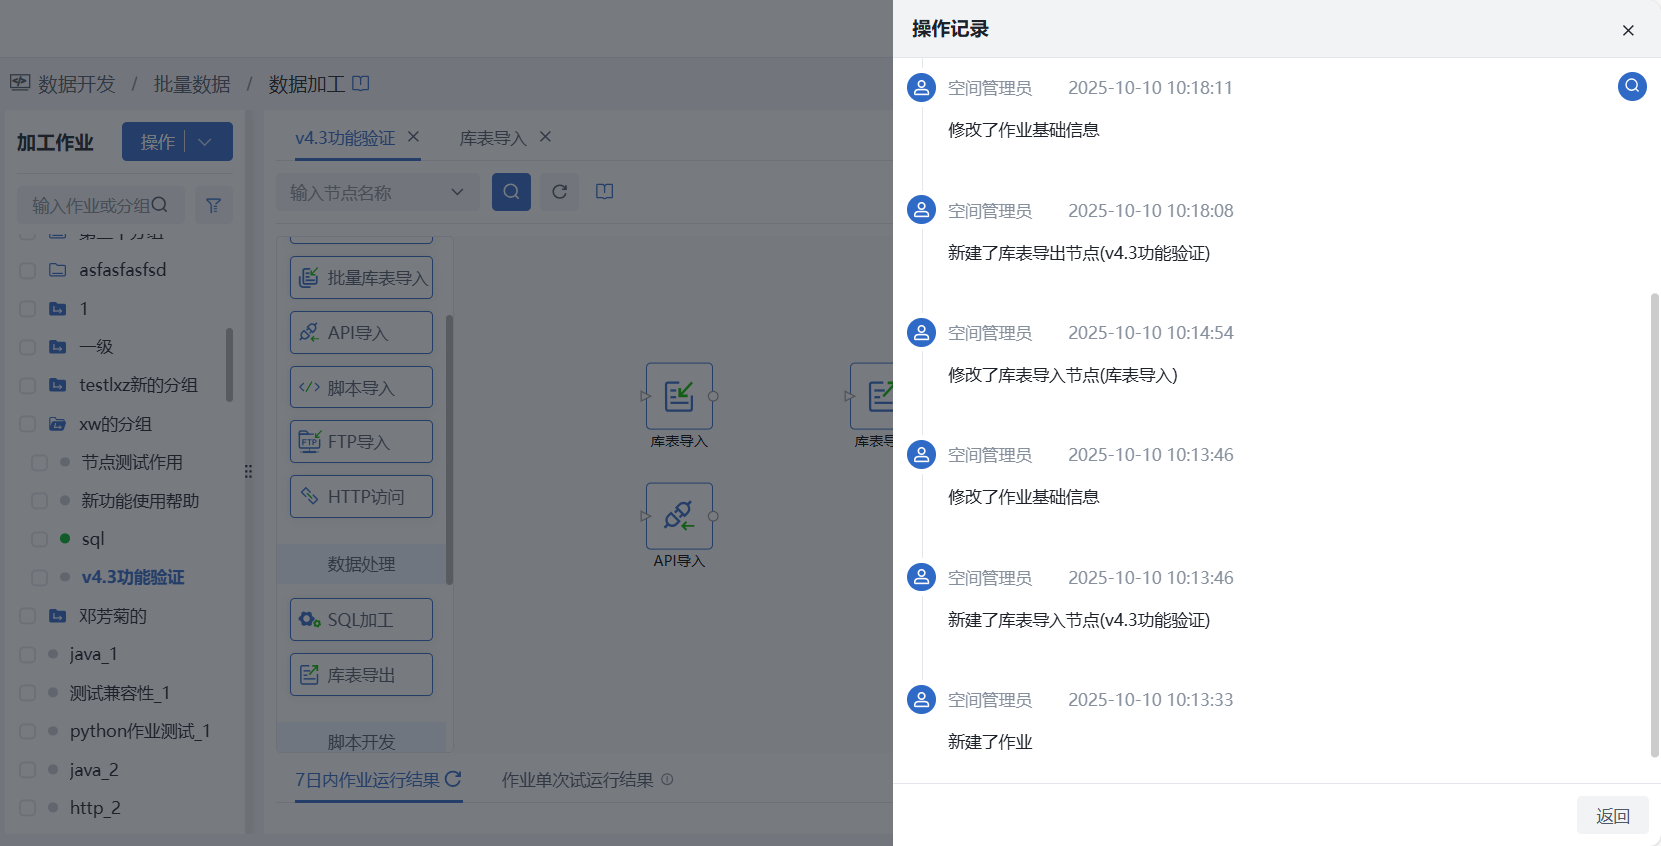Click avatar icon beside 10:18:11 record
This screenshot has width=1661, height=846.
[x=921, y=87]
